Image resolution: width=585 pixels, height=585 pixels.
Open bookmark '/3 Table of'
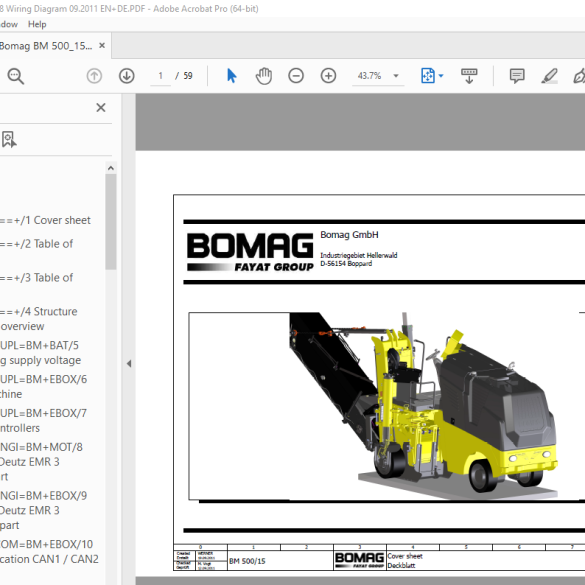(x=37, y=278)
